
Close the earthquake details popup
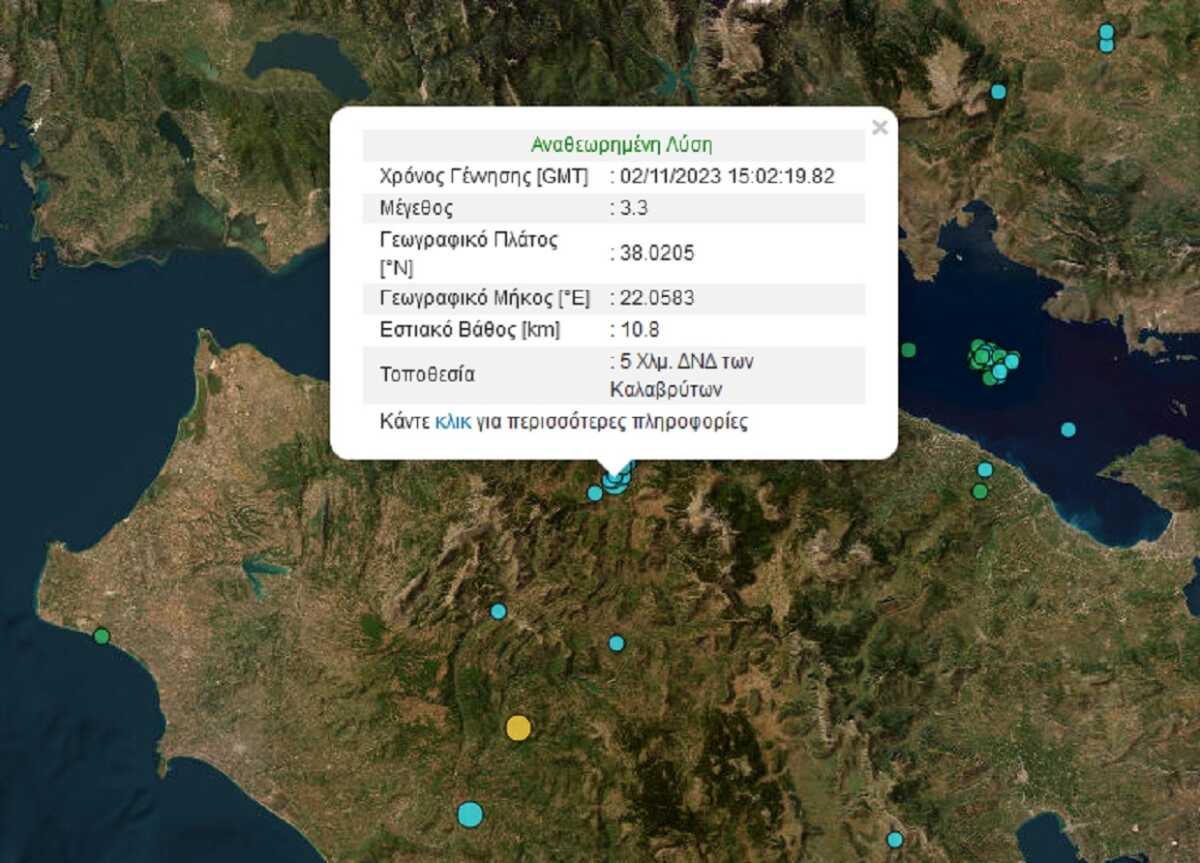coord(879,128)
